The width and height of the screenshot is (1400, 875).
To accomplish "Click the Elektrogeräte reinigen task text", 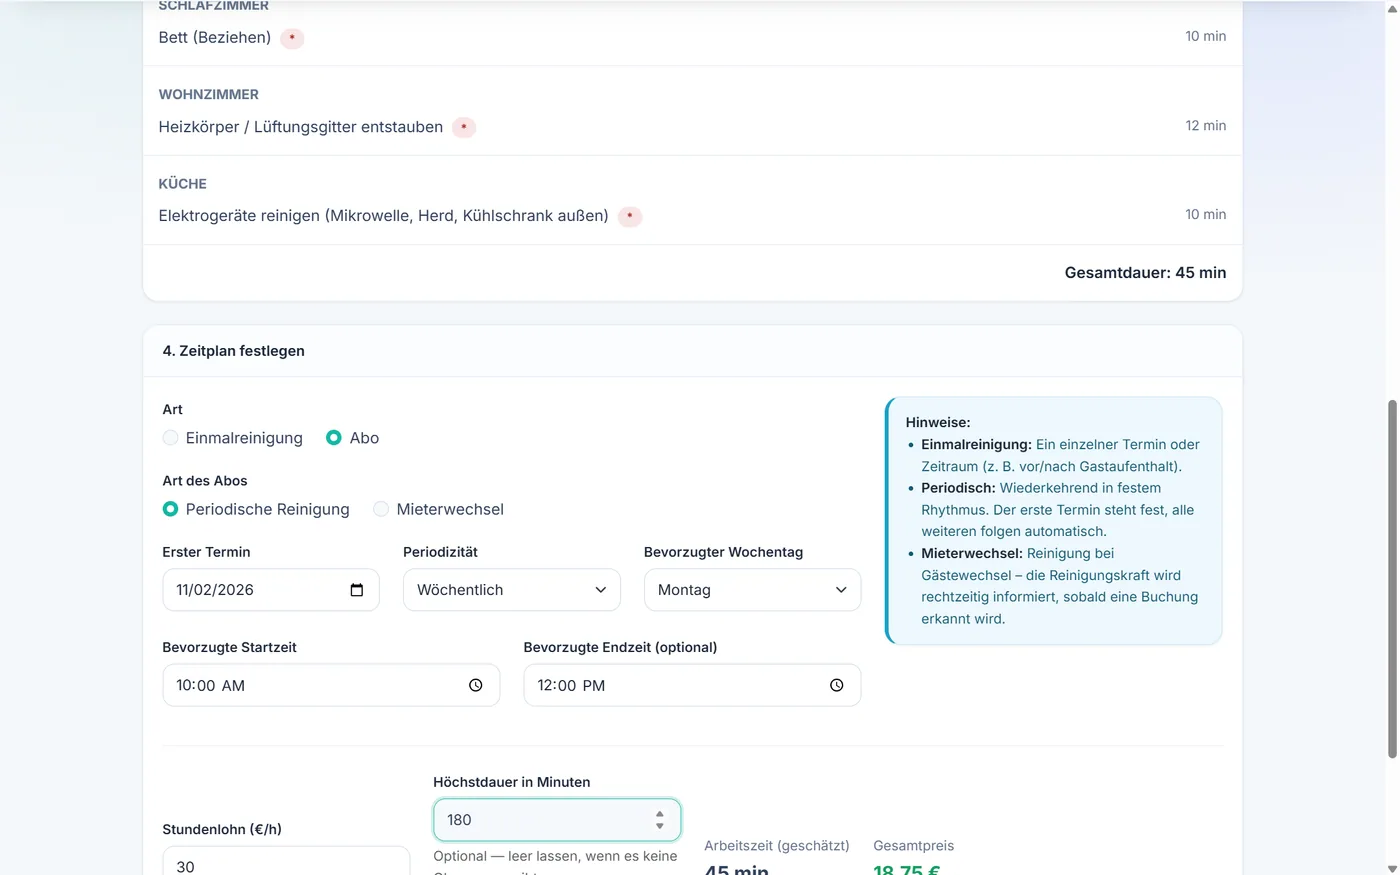I will (384, 216).
